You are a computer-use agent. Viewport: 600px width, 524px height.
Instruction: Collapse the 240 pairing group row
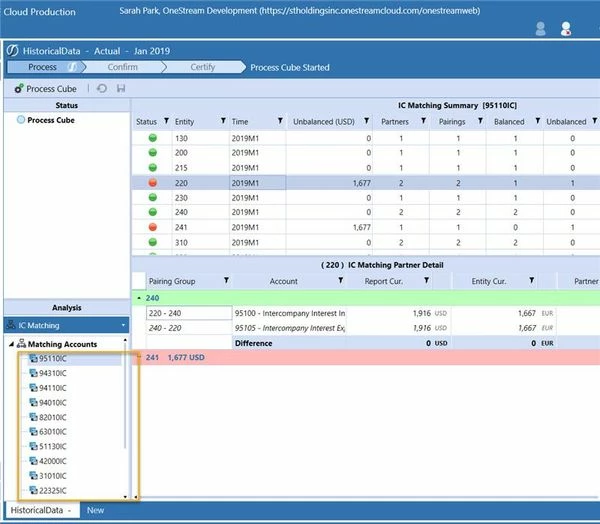point(139,298)
